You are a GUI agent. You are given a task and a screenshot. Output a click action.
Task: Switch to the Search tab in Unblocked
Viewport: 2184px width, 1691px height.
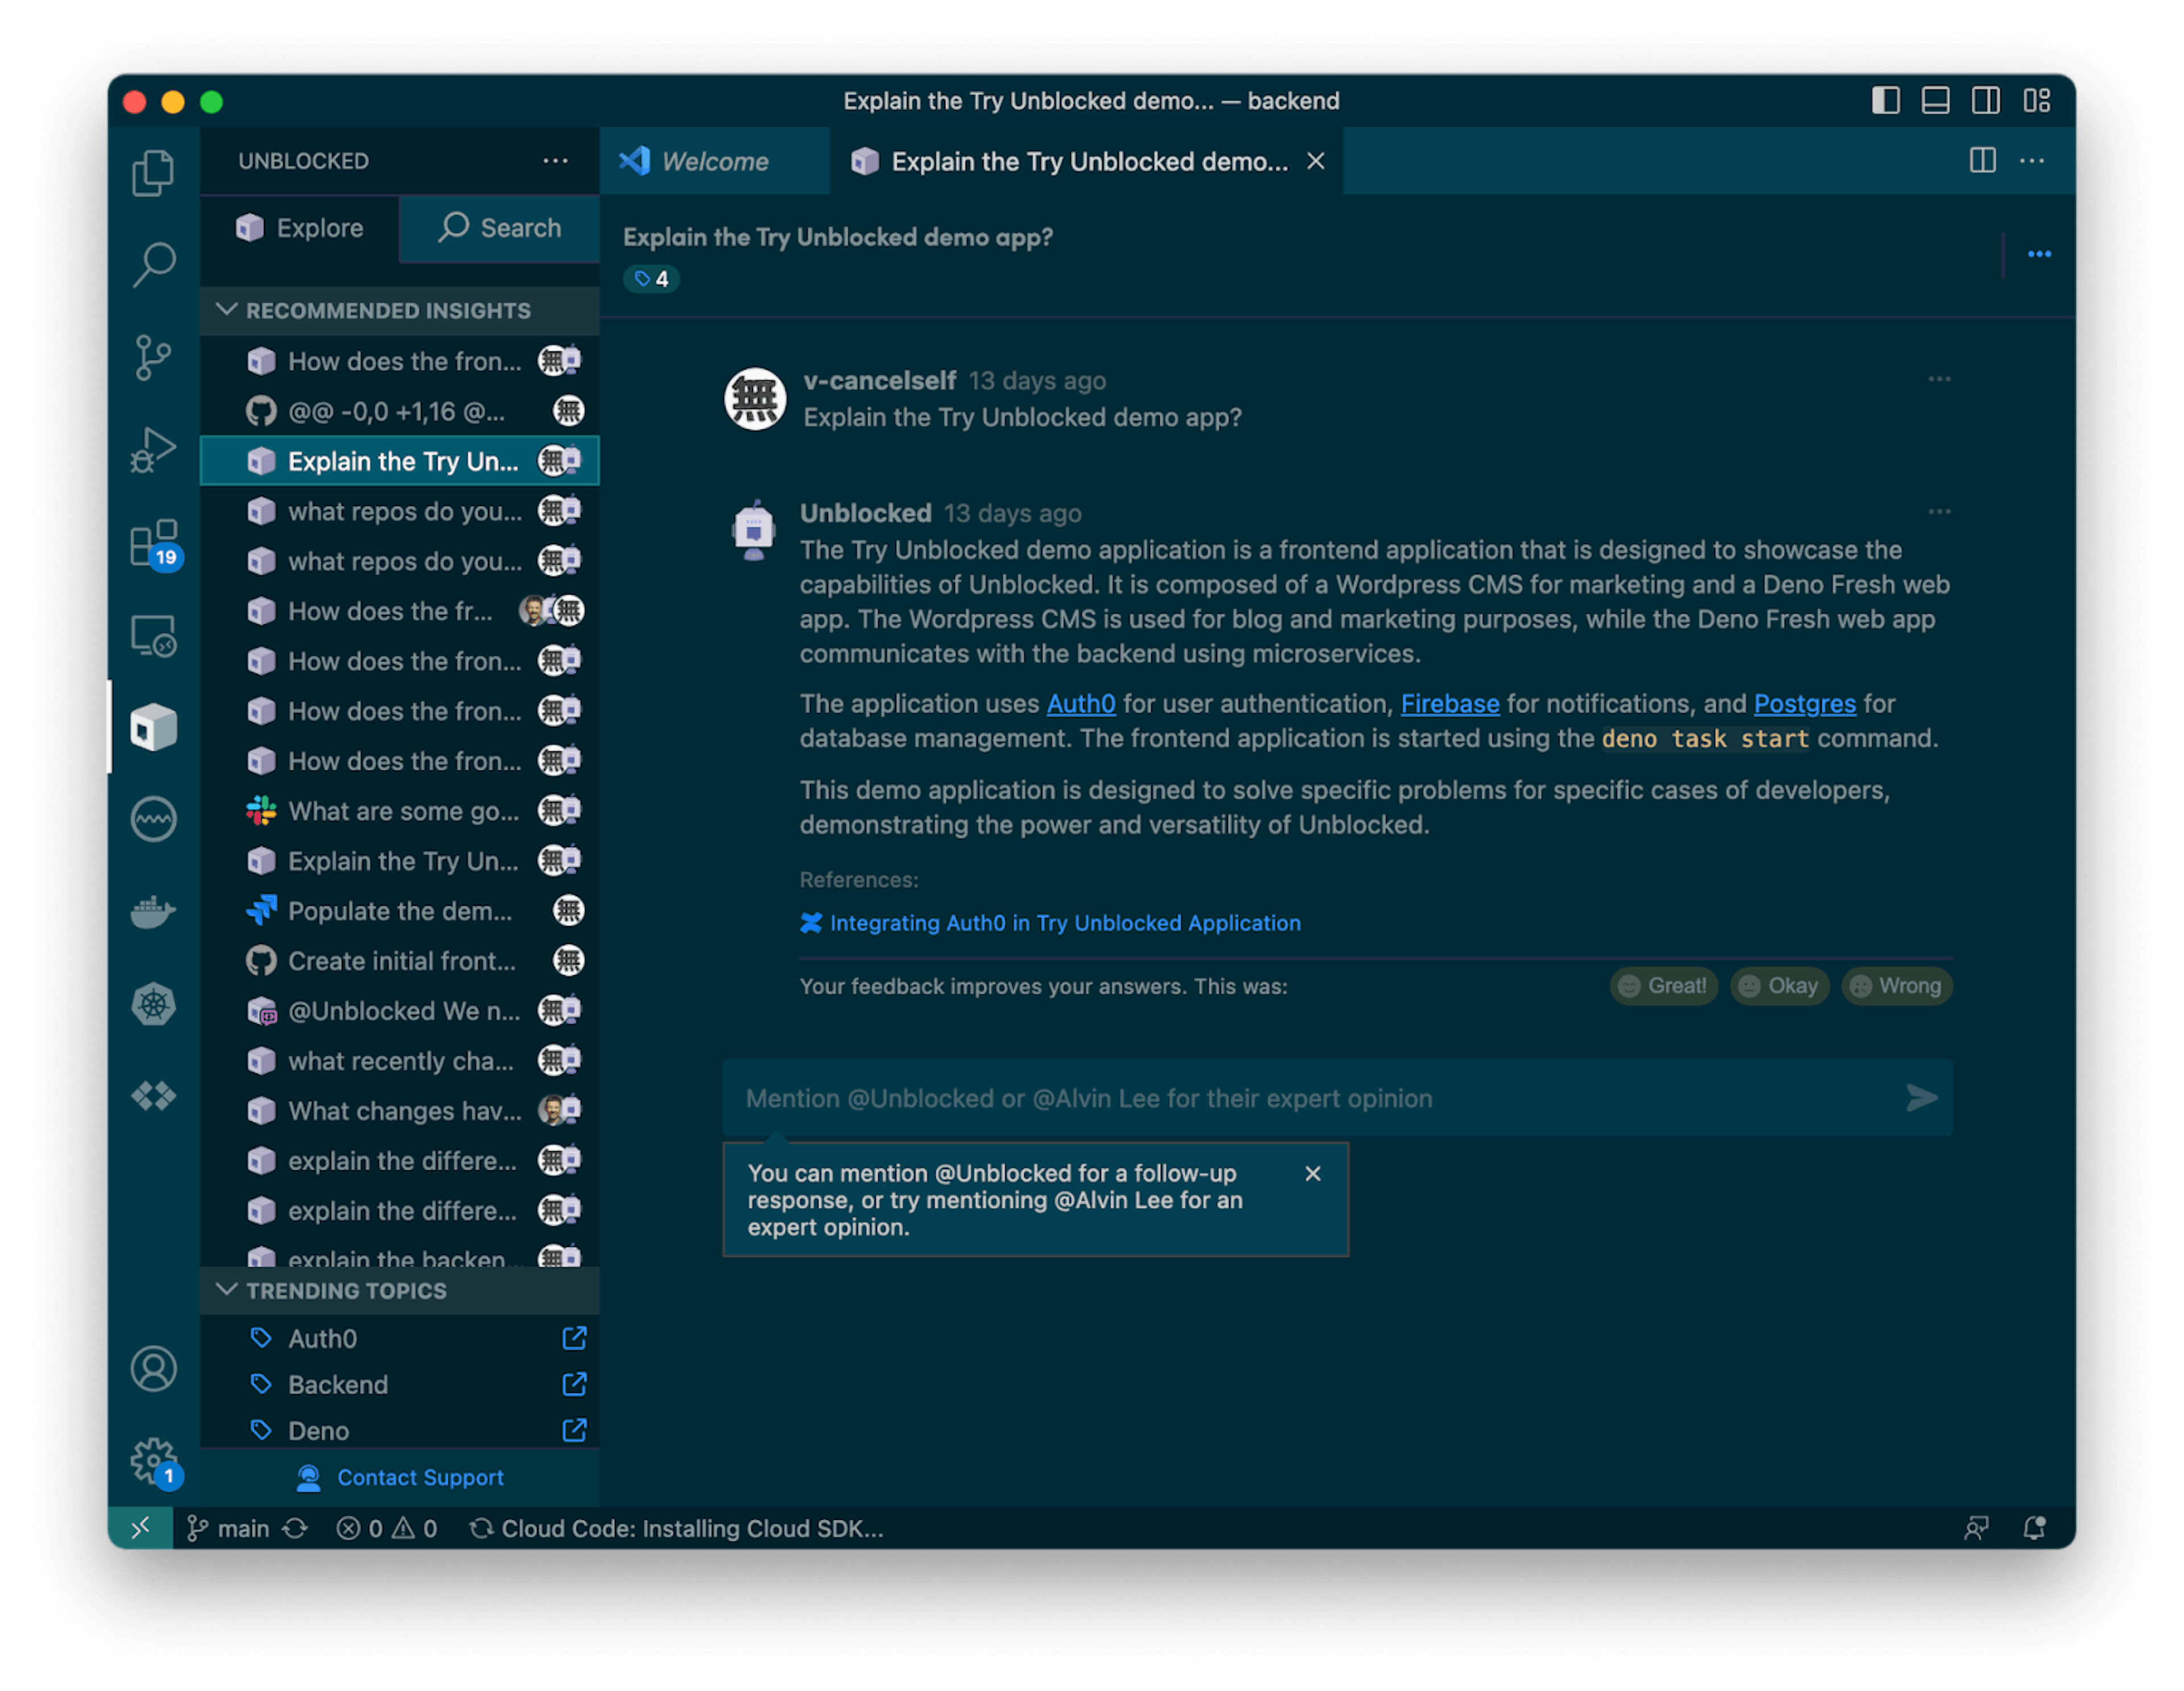coord(499,228)
